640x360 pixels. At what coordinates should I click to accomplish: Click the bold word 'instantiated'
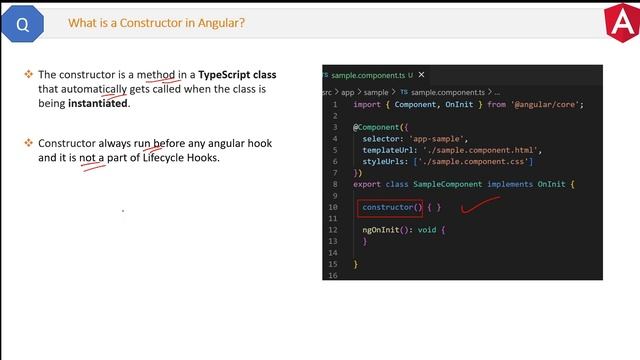click(x=98, y=103)
